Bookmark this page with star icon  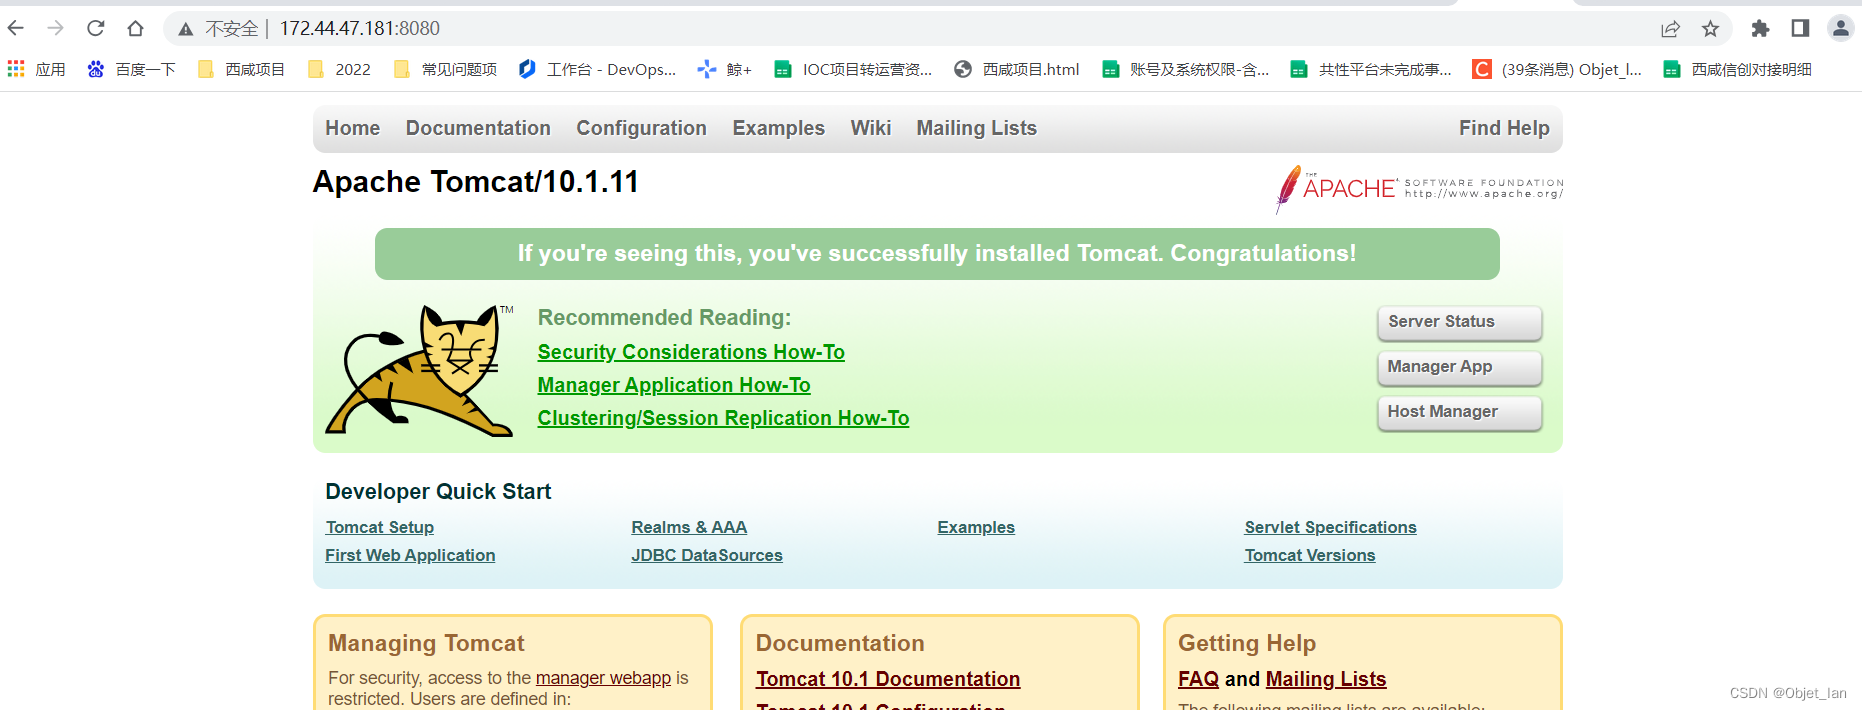pos(1710,29)
